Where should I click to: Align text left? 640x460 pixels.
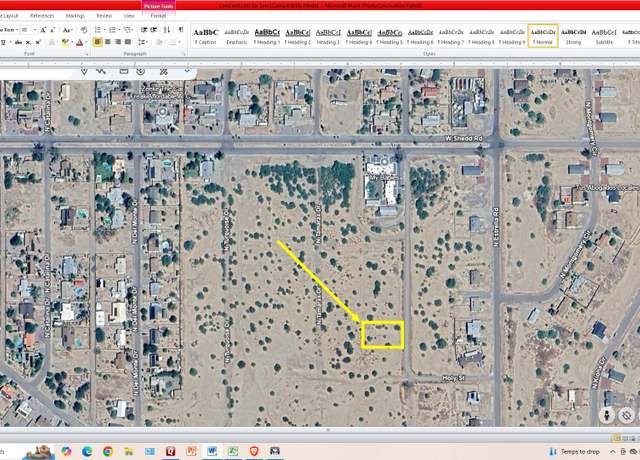pos(98,42)
